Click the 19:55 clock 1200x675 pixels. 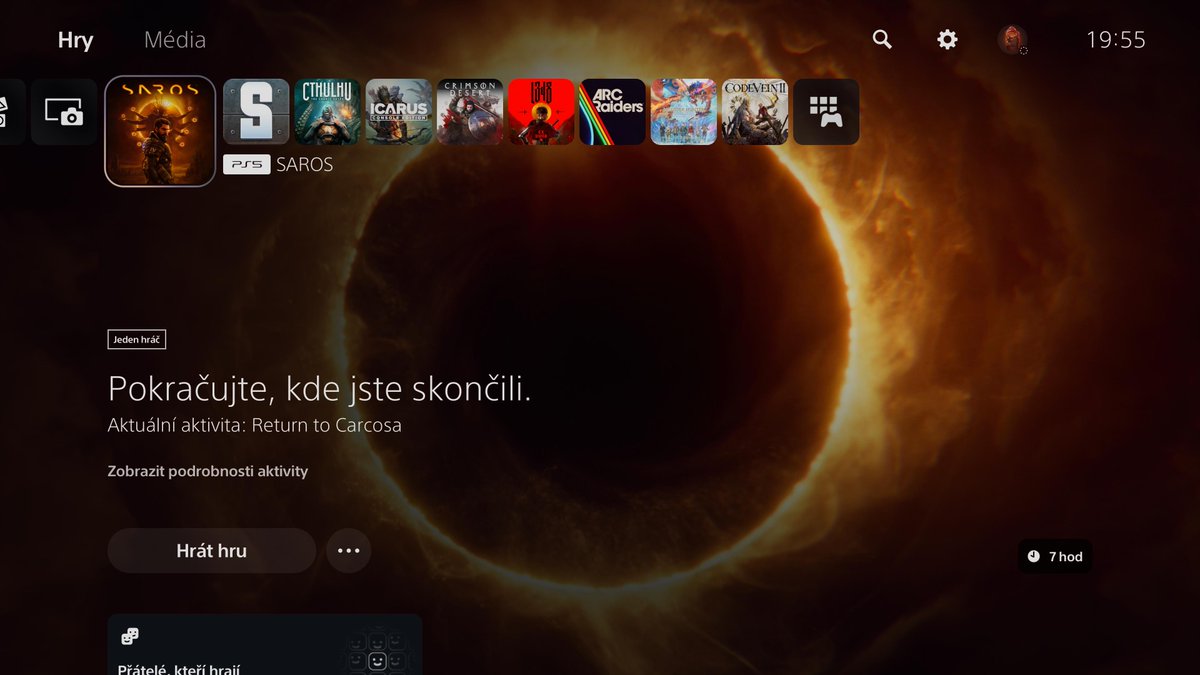(1116, 40)
